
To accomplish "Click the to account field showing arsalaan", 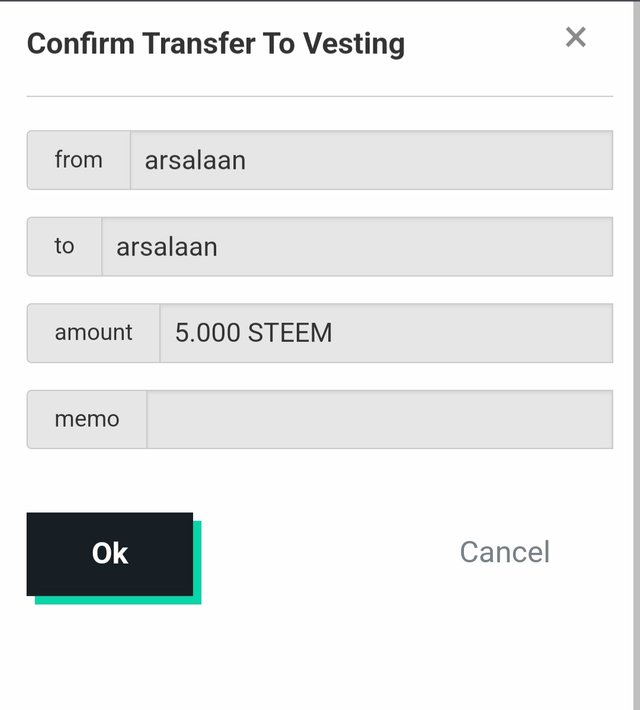I will pyautogui.click(x=357, y=247).
